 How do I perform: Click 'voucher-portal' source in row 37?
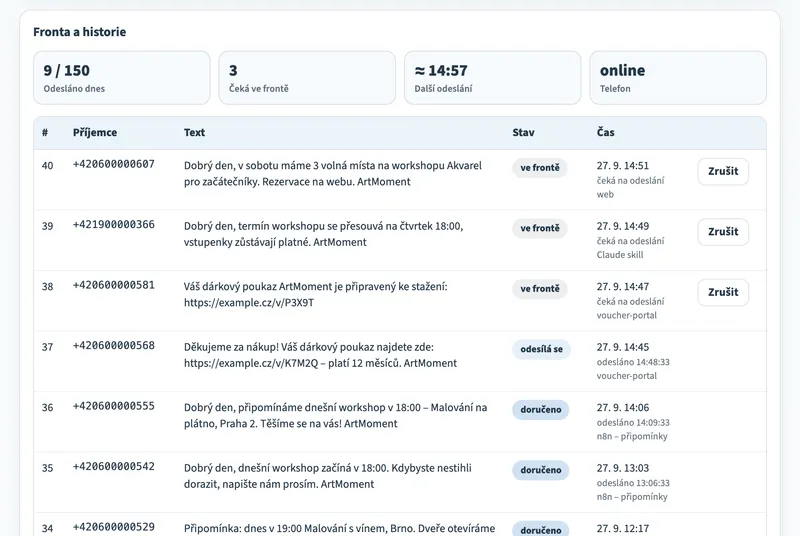pos(627,376)
